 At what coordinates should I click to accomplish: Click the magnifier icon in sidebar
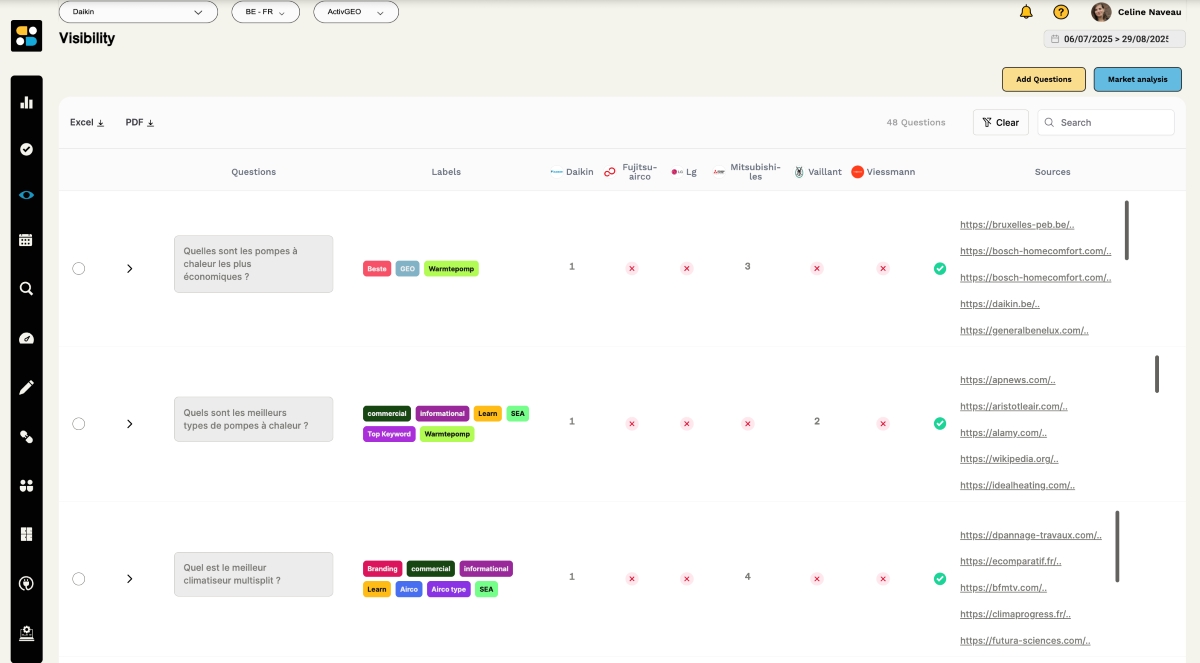[x=27, y=289]
